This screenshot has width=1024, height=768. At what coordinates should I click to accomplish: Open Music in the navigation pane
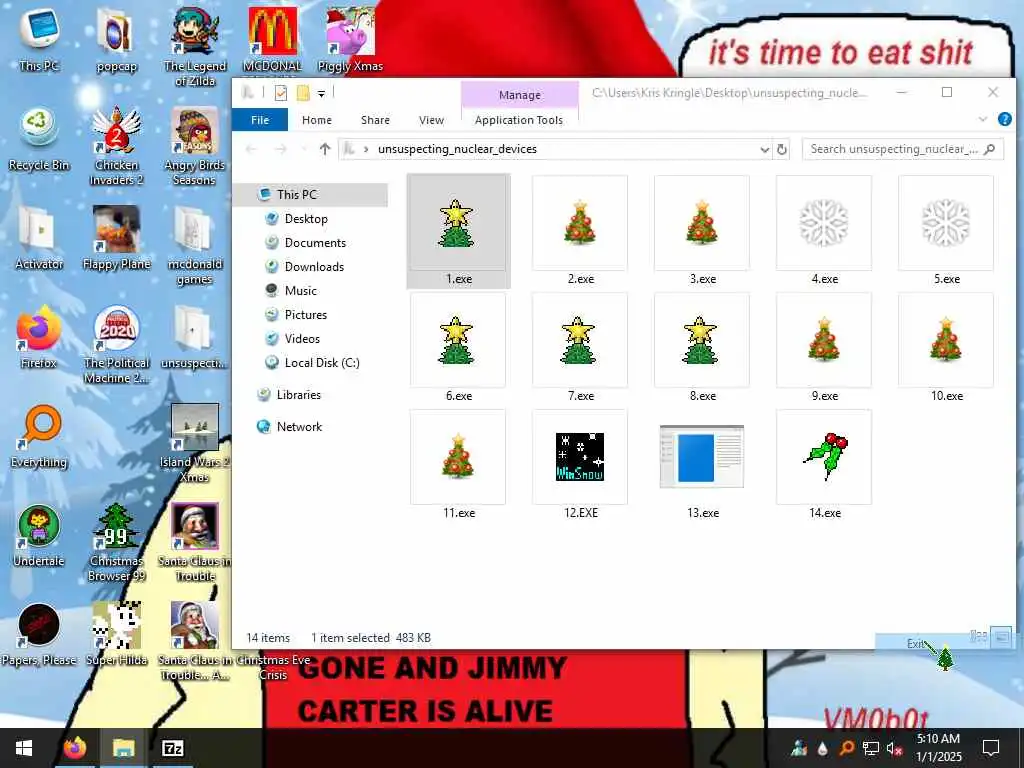tap(300, 291)
